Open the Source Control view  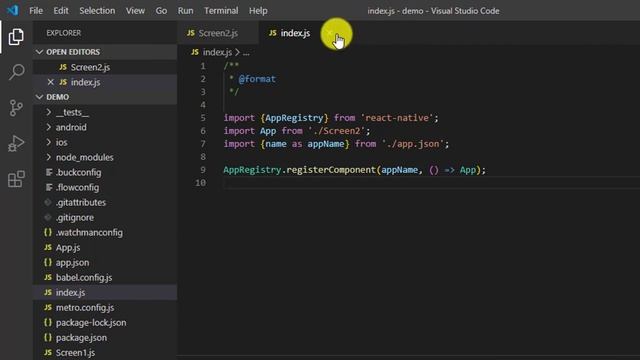16,108
